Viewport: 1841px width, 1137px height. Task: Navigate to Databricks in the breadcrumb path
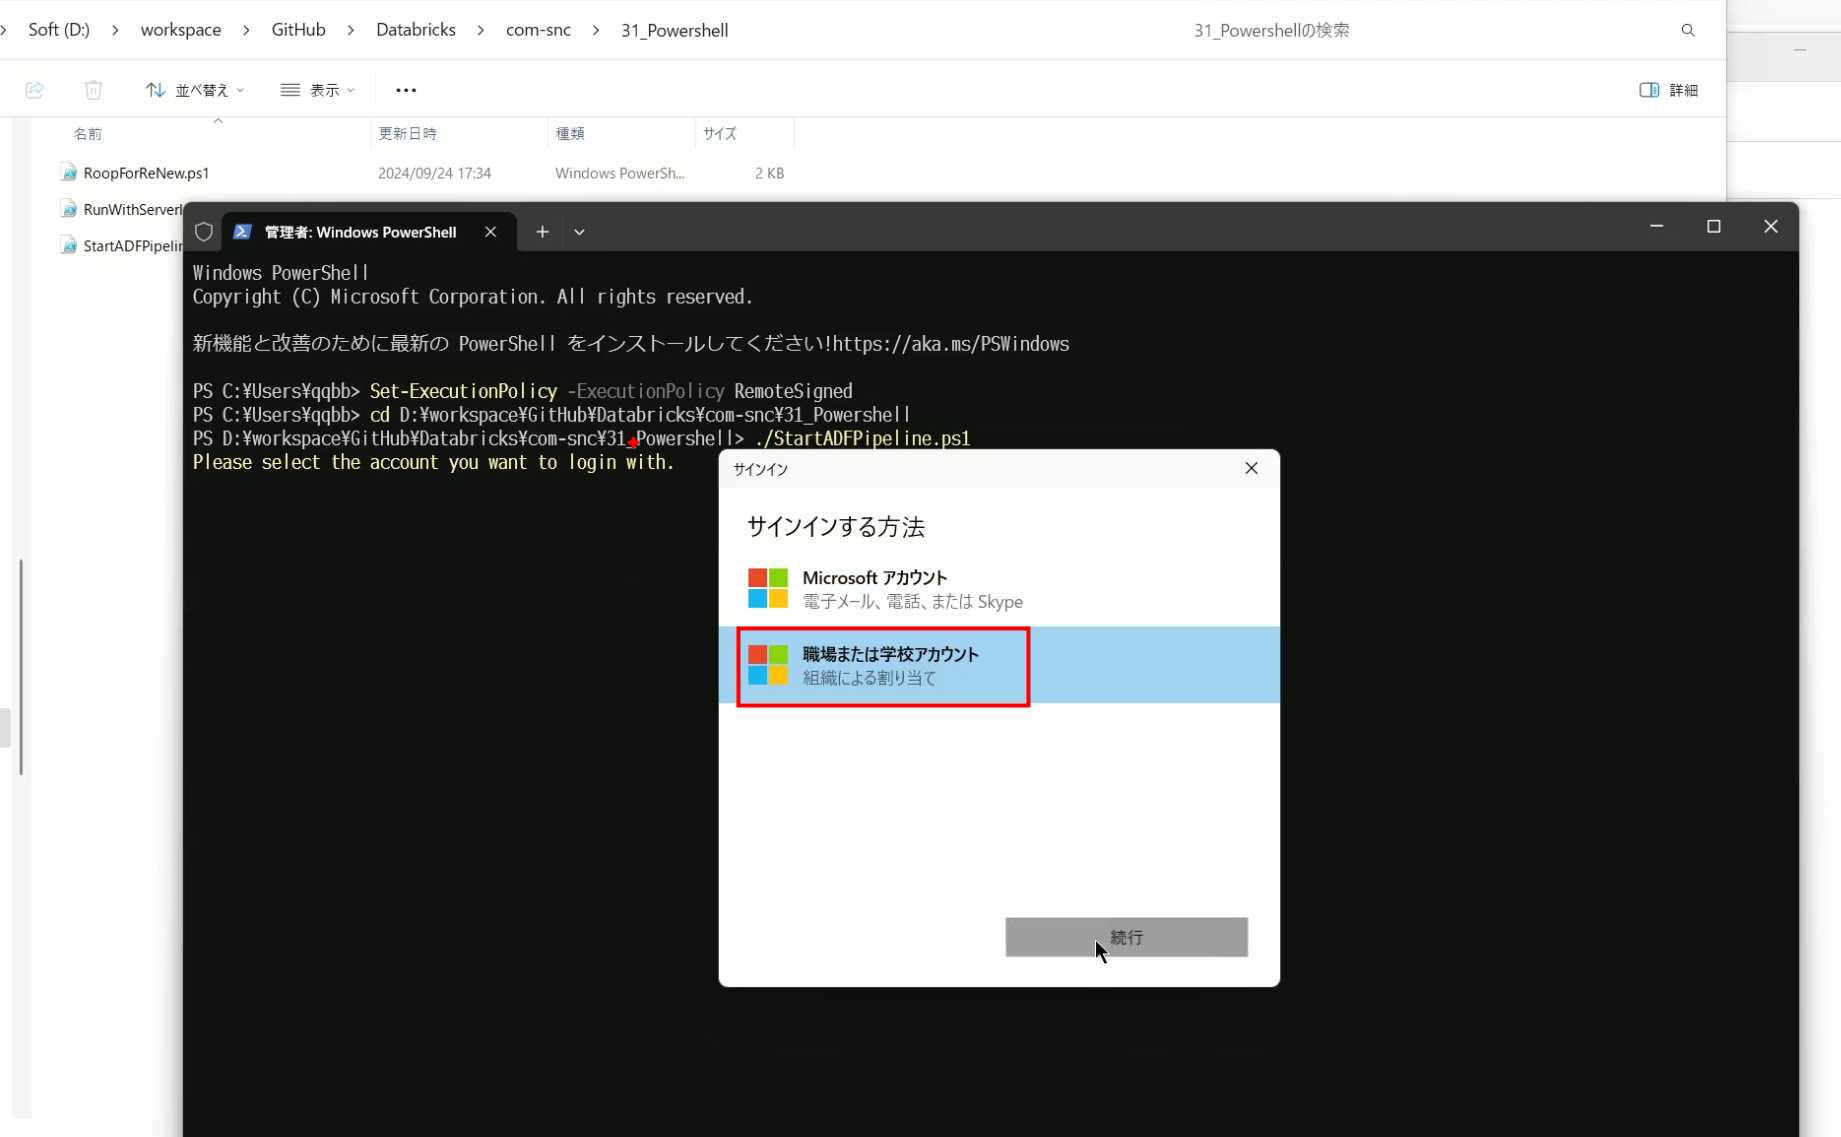415,30
